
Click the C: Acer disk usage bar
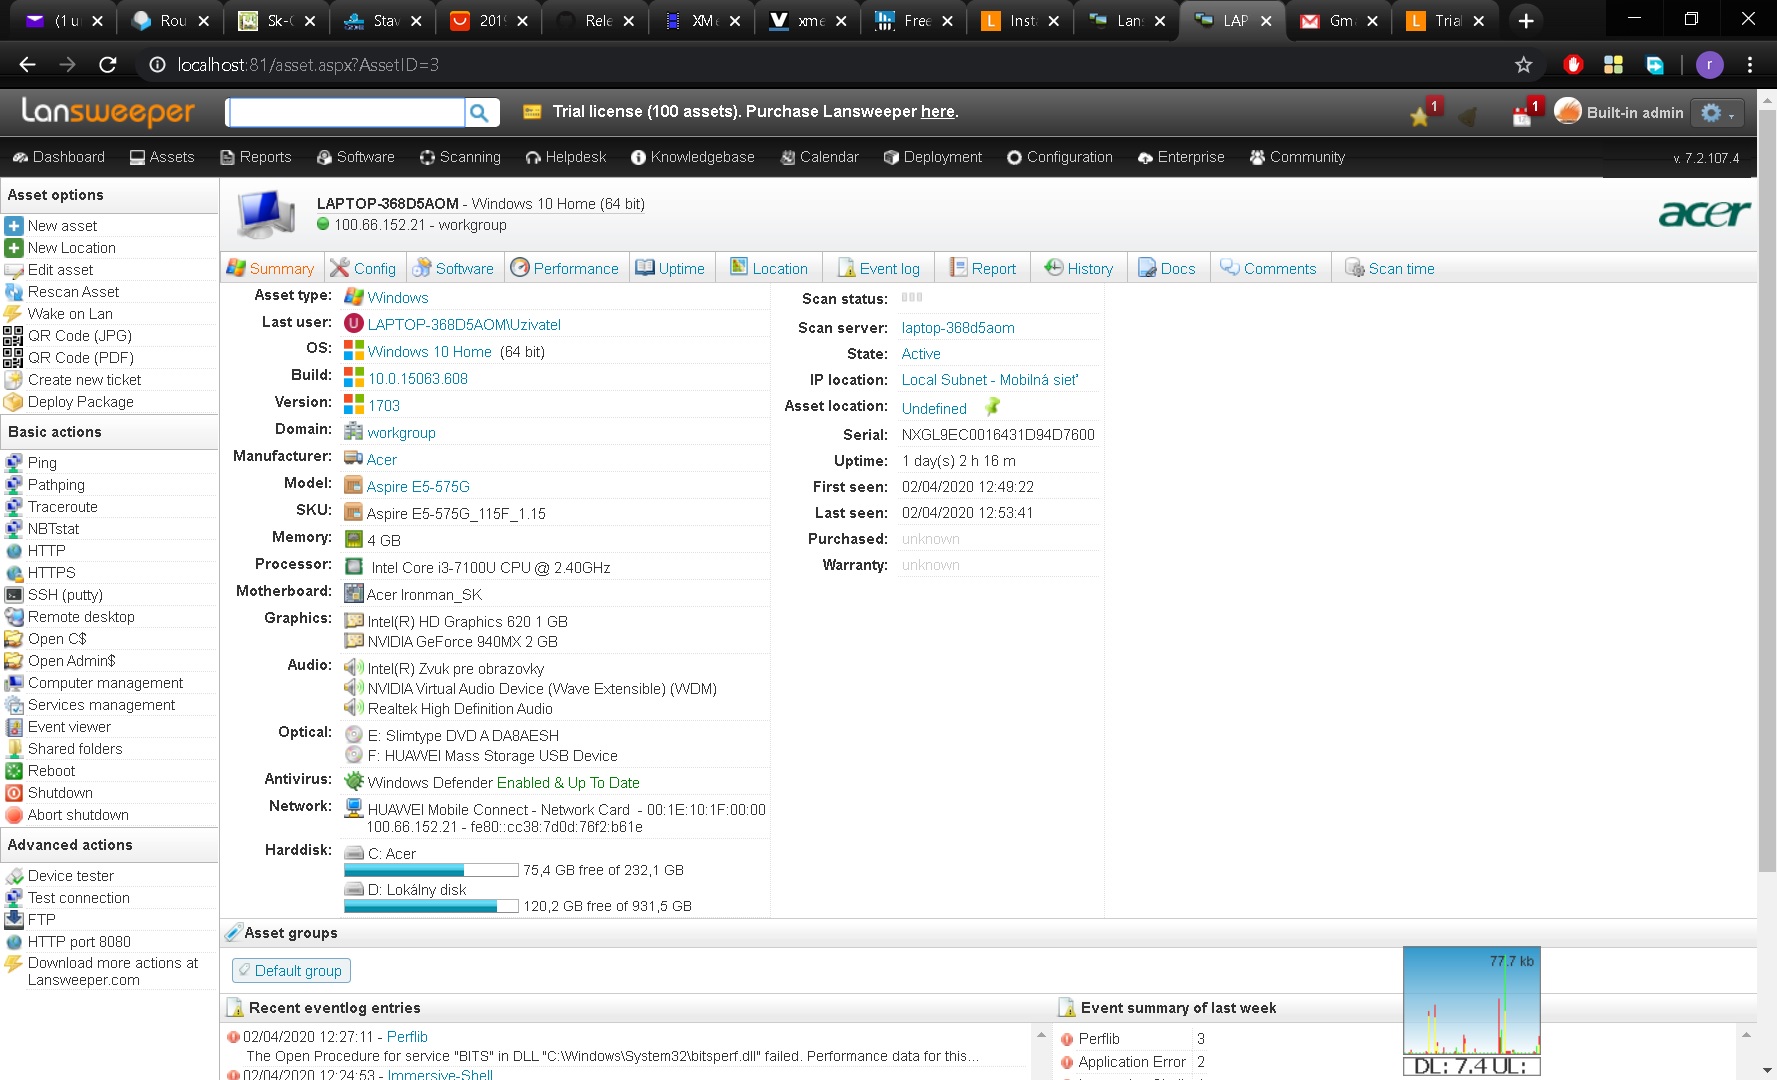(x=431, y=870)
